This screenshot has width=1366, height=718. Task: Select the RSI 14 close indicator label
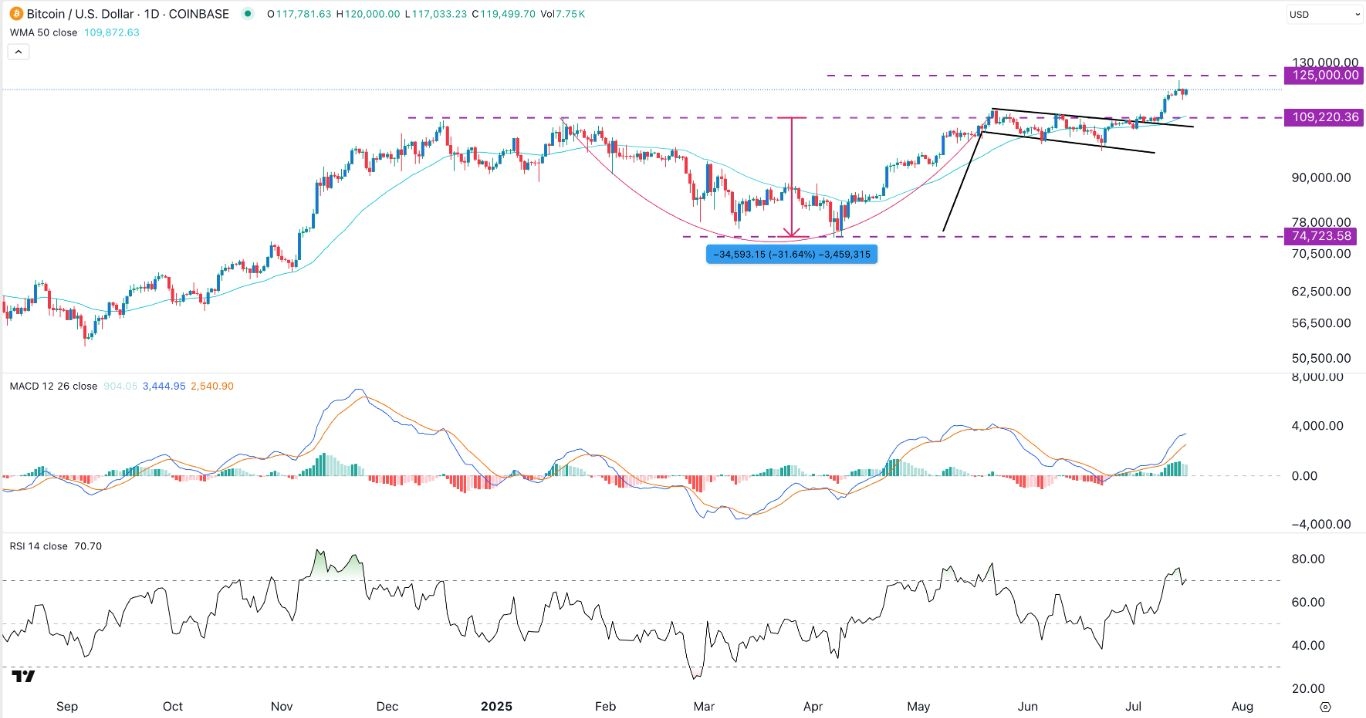(38, 546)
